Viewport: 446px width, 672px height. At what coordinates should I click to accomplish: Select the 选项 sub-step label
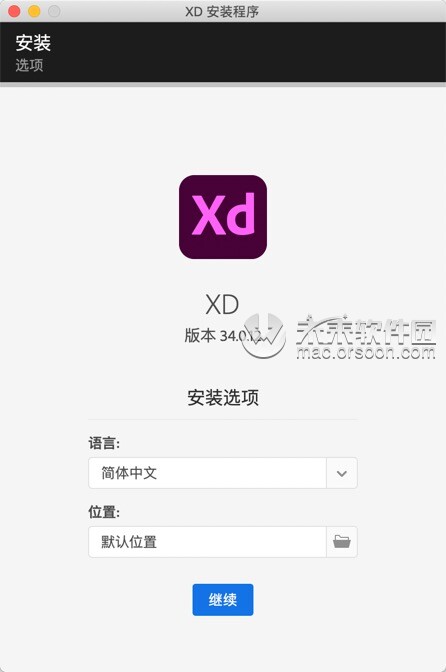(x=29, y=65)
